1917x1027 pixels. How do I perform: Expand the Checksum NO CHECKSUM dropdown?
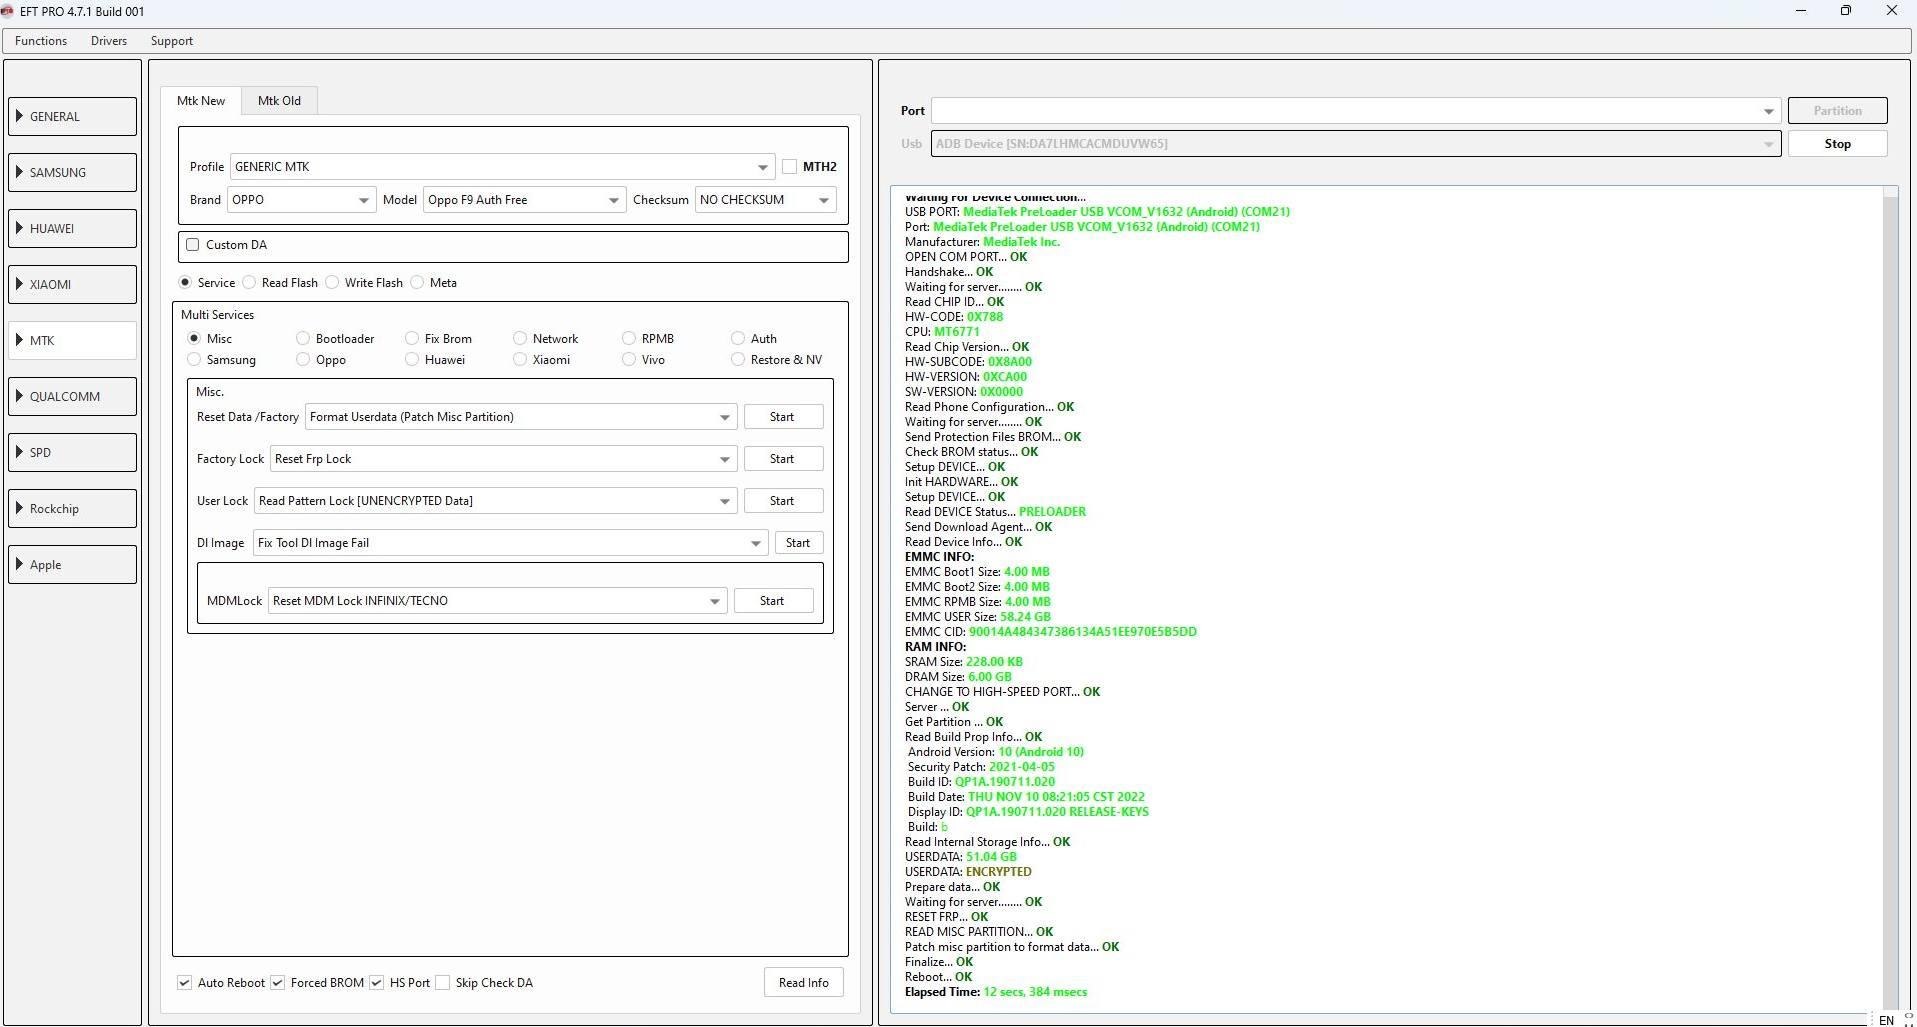coord(824,200)
